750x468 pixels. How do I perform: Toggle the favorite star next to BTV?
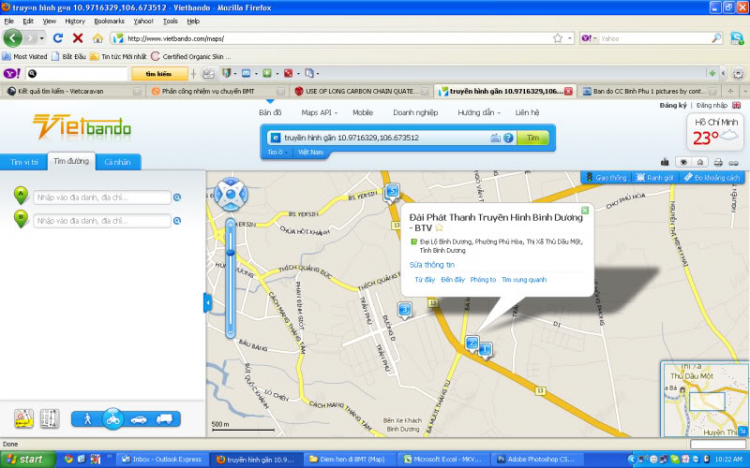(439, 228)
